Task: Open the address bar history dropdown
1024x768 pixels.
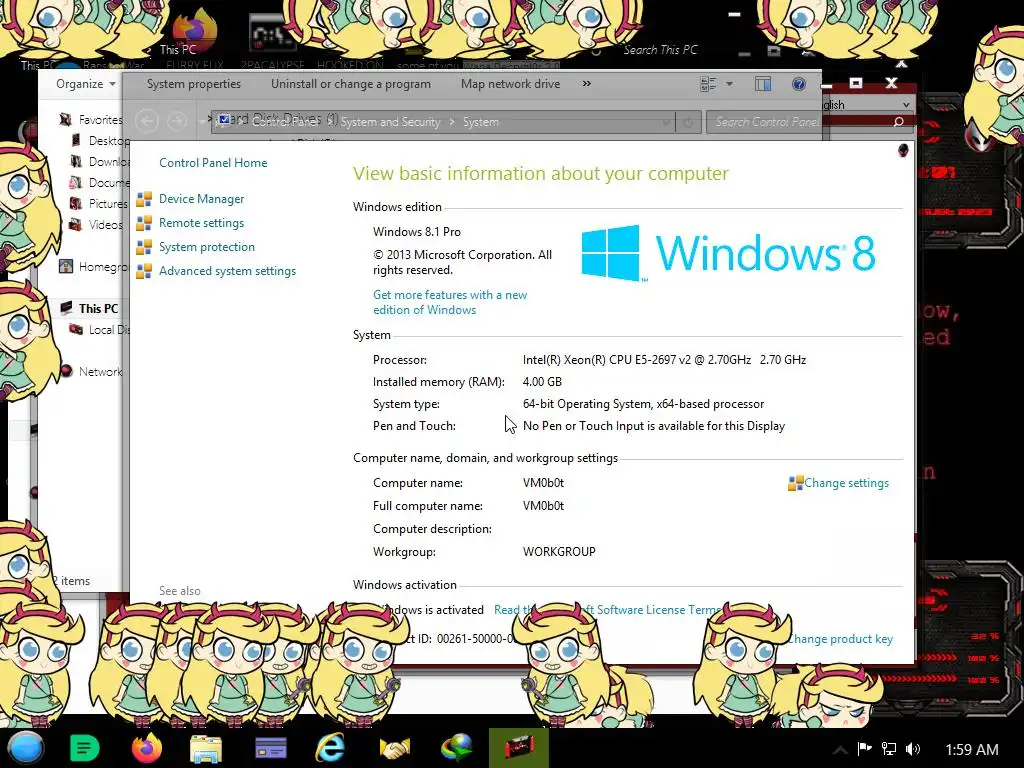Action: pyautogui.click(x=666, y=122)
